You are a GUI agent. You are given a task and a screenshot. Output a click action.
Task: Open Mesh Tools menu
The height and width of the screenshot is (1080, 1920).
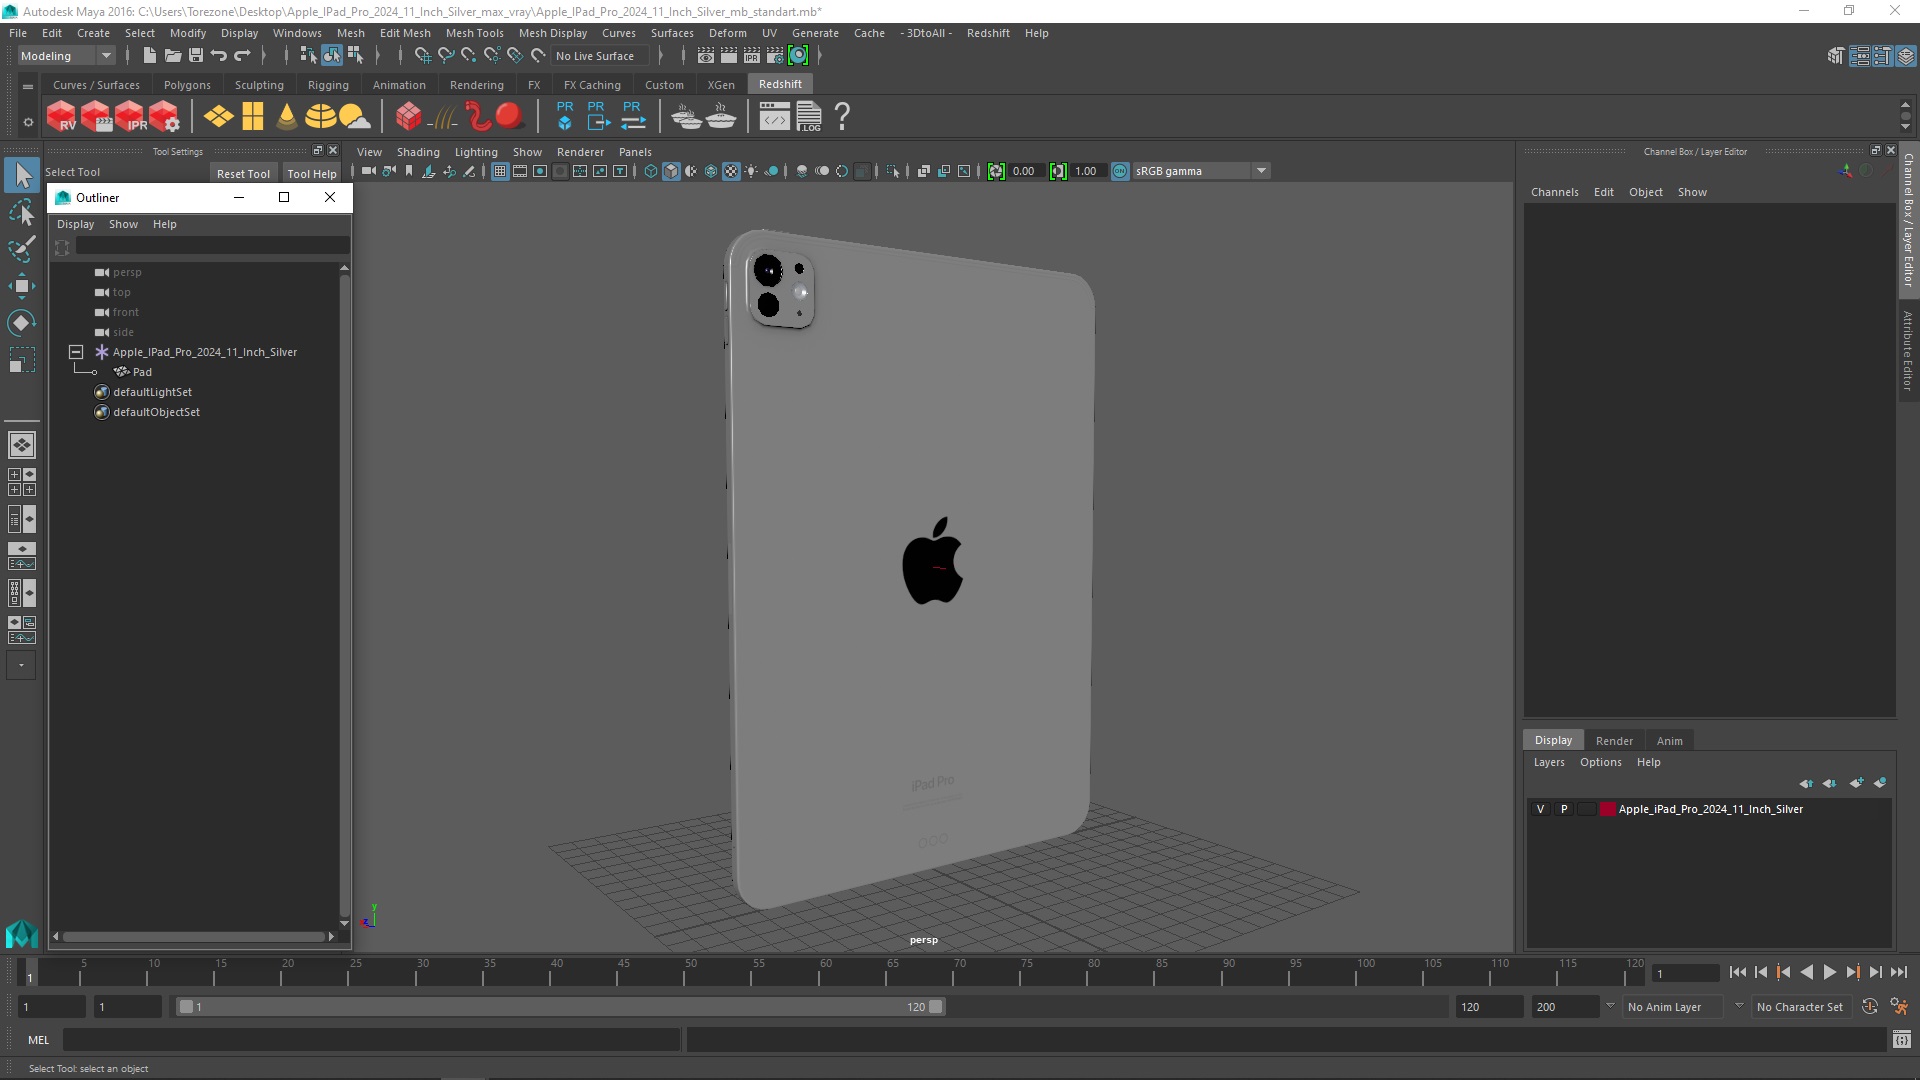click(474, 33)
